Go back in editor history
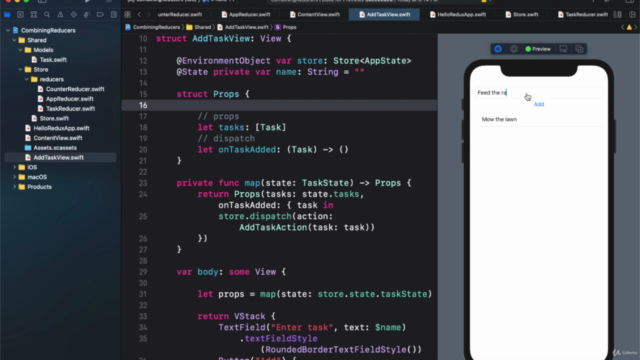The width and height of the screenshot is (640, 360). 139,15
